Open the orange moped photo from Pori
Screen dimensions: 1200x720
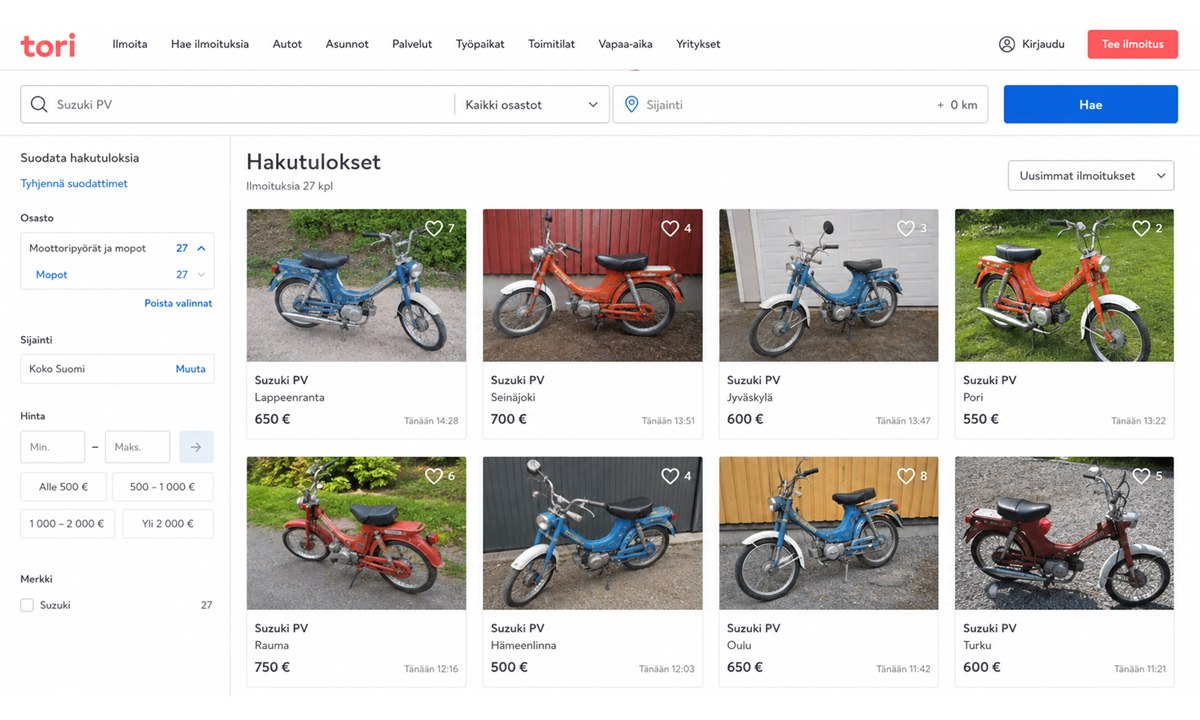click(1064, 285)
